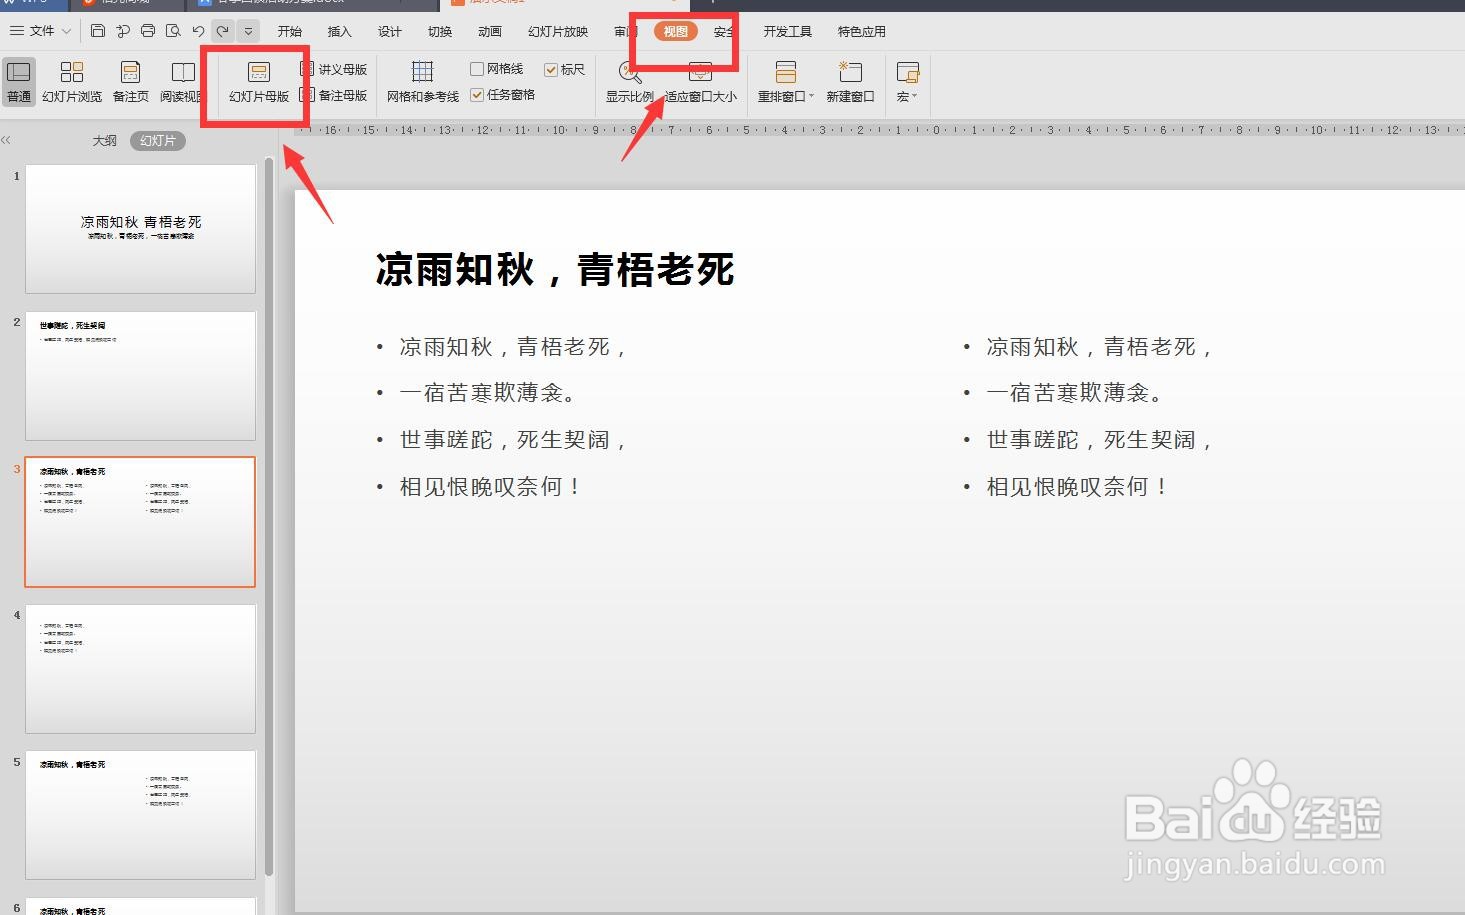This screenshot has height=915, width=1465.
Task: Click left bullet 相见恨晚叹奈何！
Action: (491, 487)
